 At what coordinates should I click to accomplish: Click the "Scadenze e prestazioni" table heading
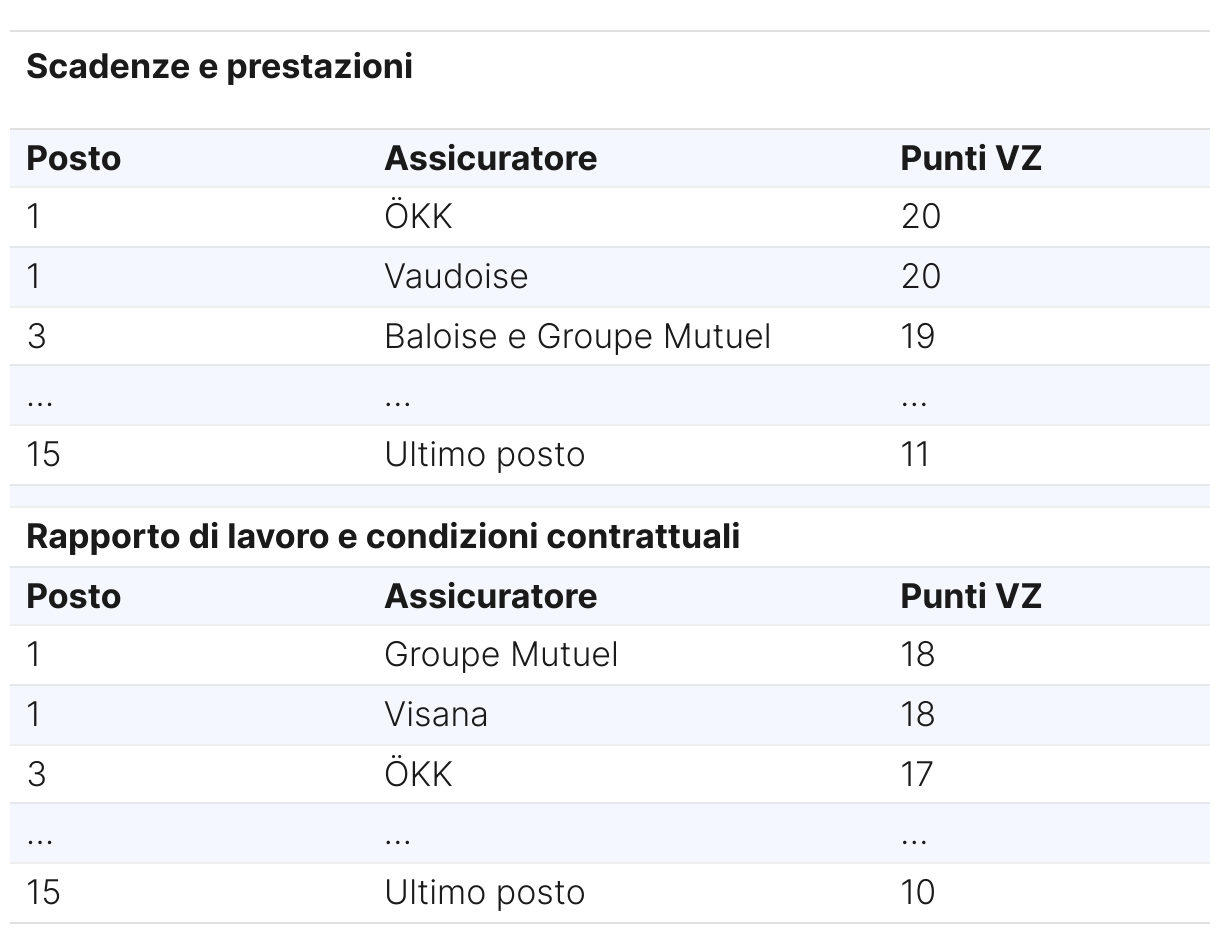coord(219,67)
